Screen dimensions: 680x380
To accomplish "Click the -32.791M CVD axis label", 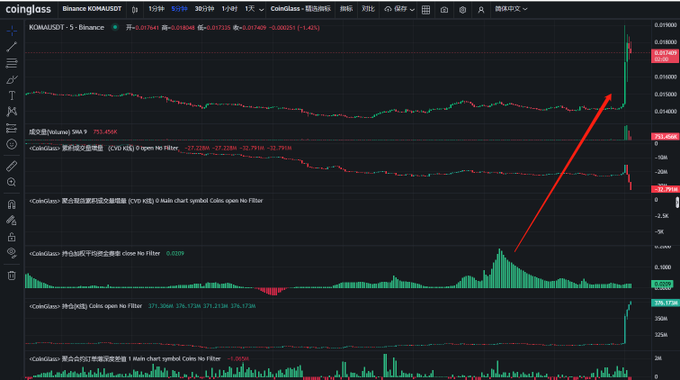I will 665,189.
